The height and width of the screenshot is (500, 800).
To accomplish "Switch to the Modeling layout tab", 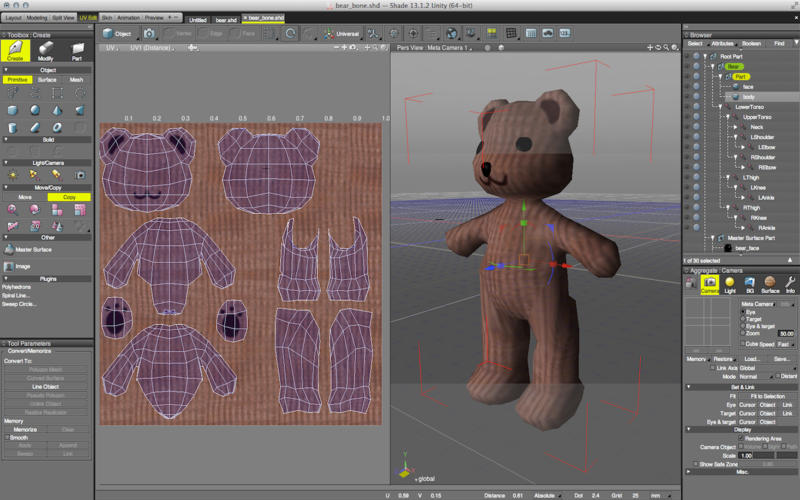I will (37, 18).
